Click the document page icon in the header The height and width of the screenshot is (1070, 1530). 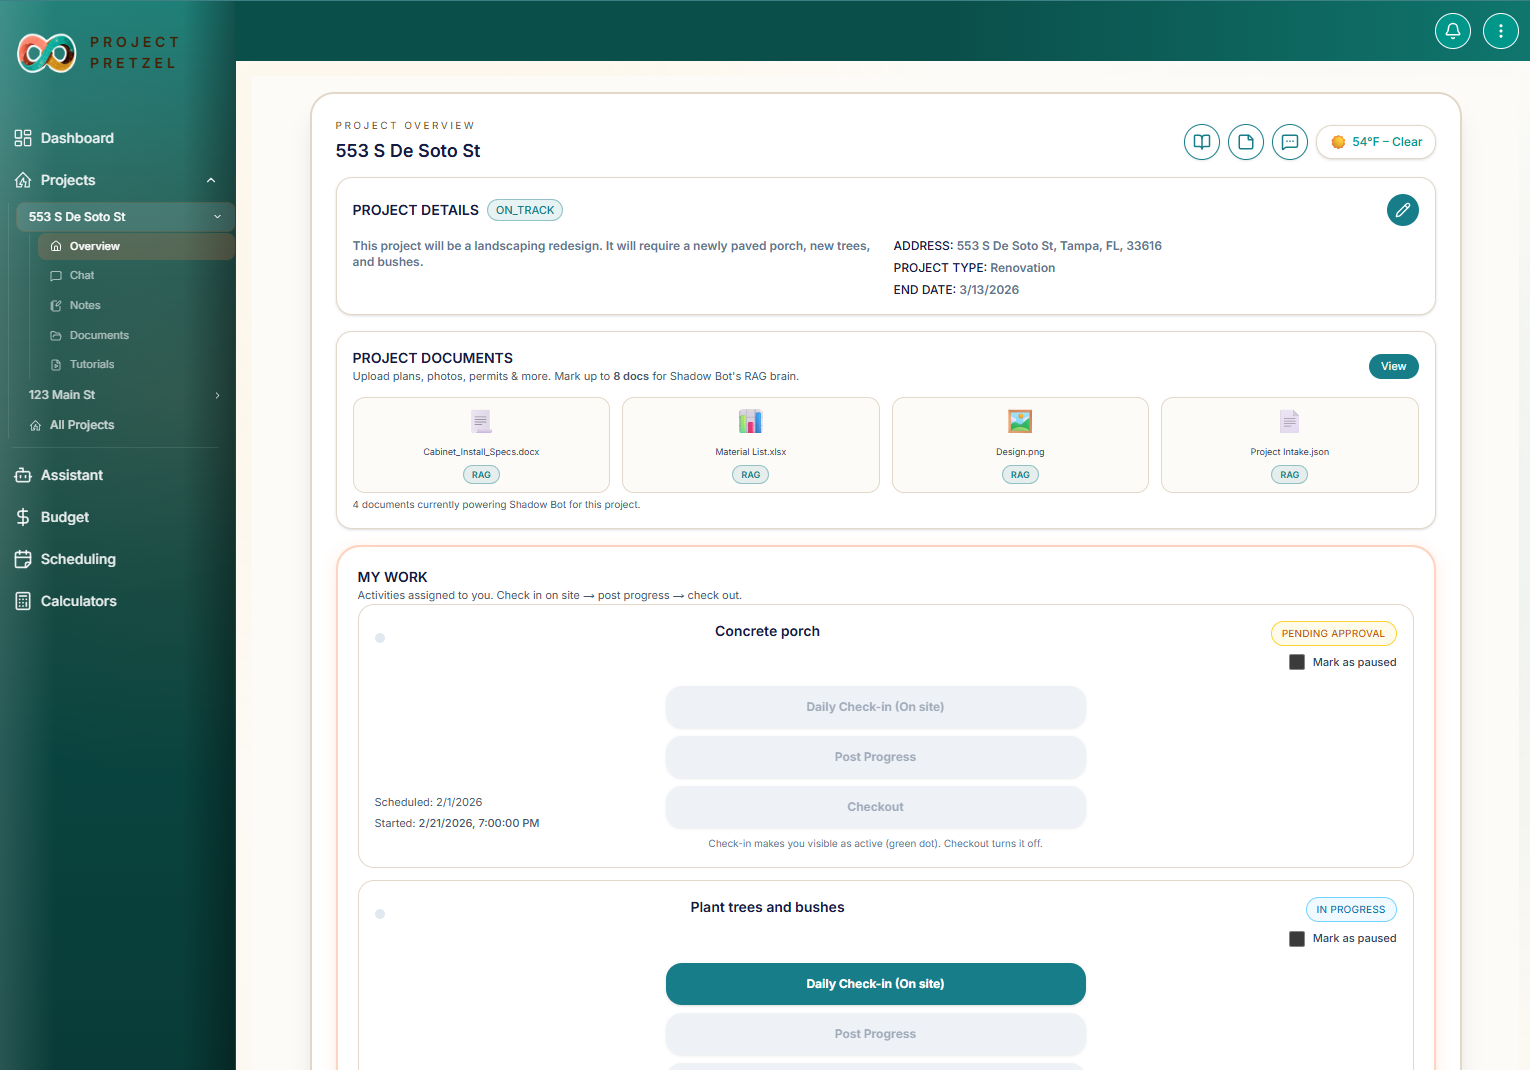[1245, 142]
